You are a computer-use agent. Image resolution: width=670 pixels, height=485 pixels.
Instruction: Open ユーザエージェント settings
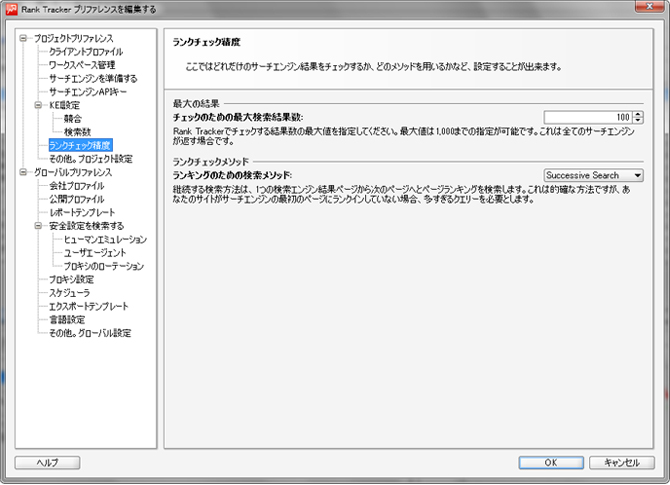95,253
